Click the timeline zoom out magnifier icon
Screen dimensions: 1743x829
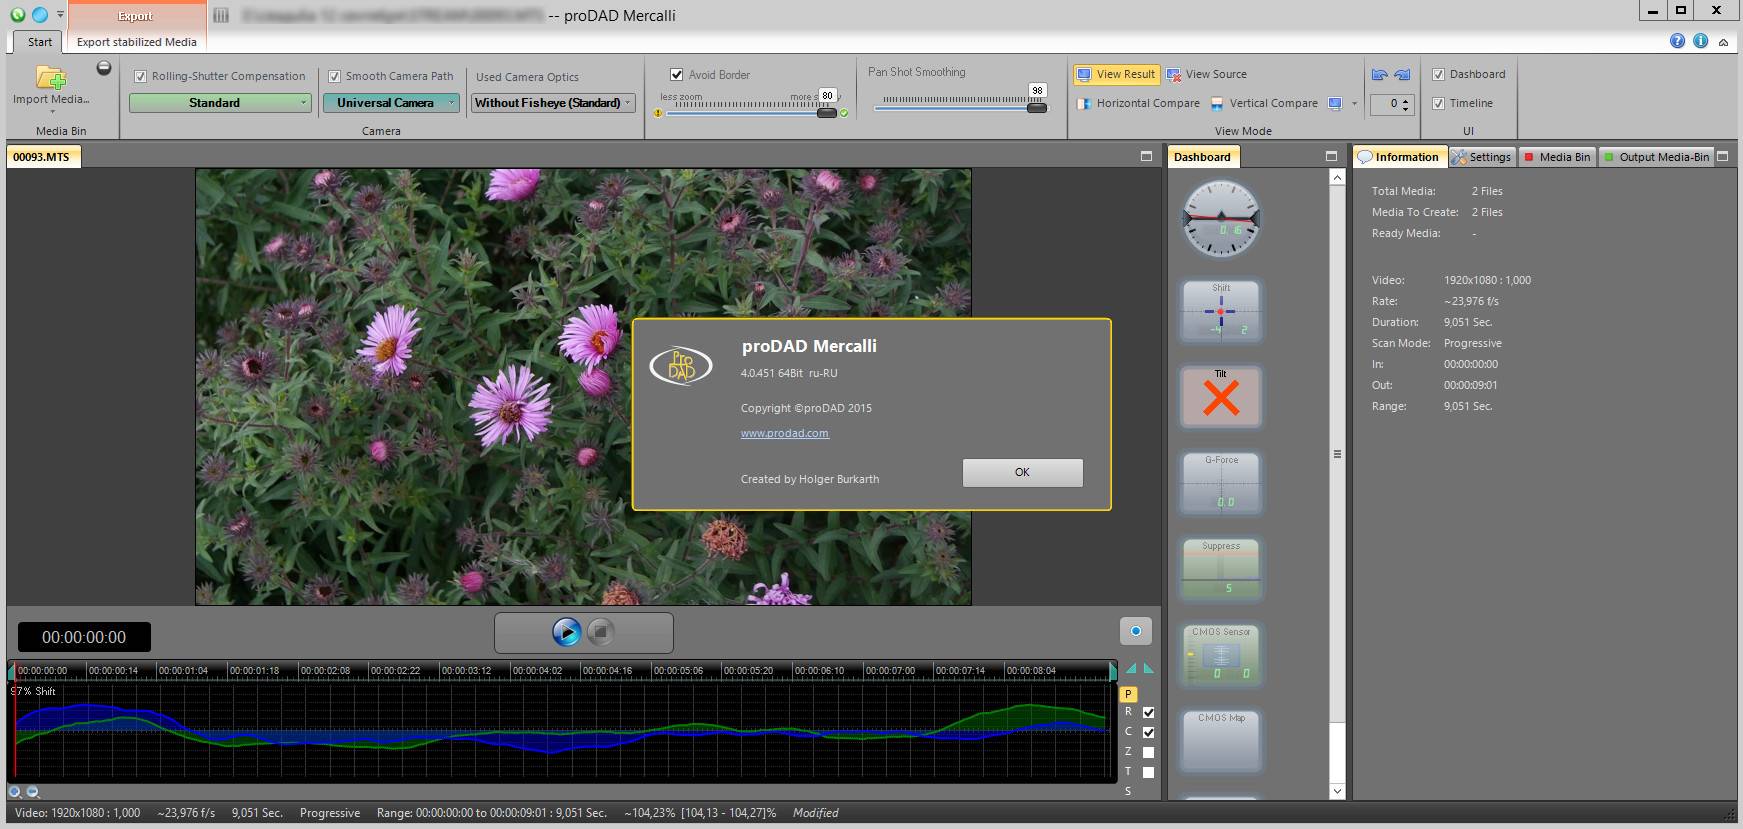tap(32, 792)
